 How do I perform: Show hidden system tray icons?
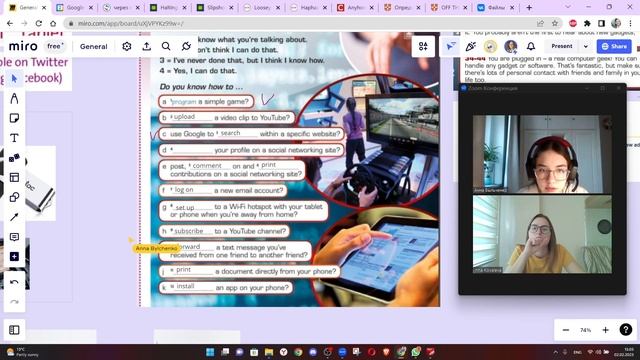pyautogui.click(x=556, y=352)
